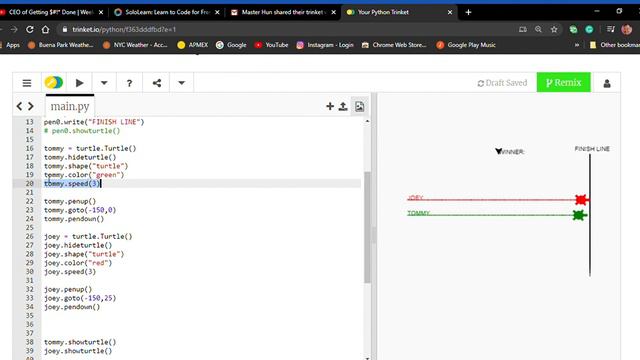Viewport: 640px width, 360px height.
Task: Open the Google bookmark
Action: click(x=231, y=45)
